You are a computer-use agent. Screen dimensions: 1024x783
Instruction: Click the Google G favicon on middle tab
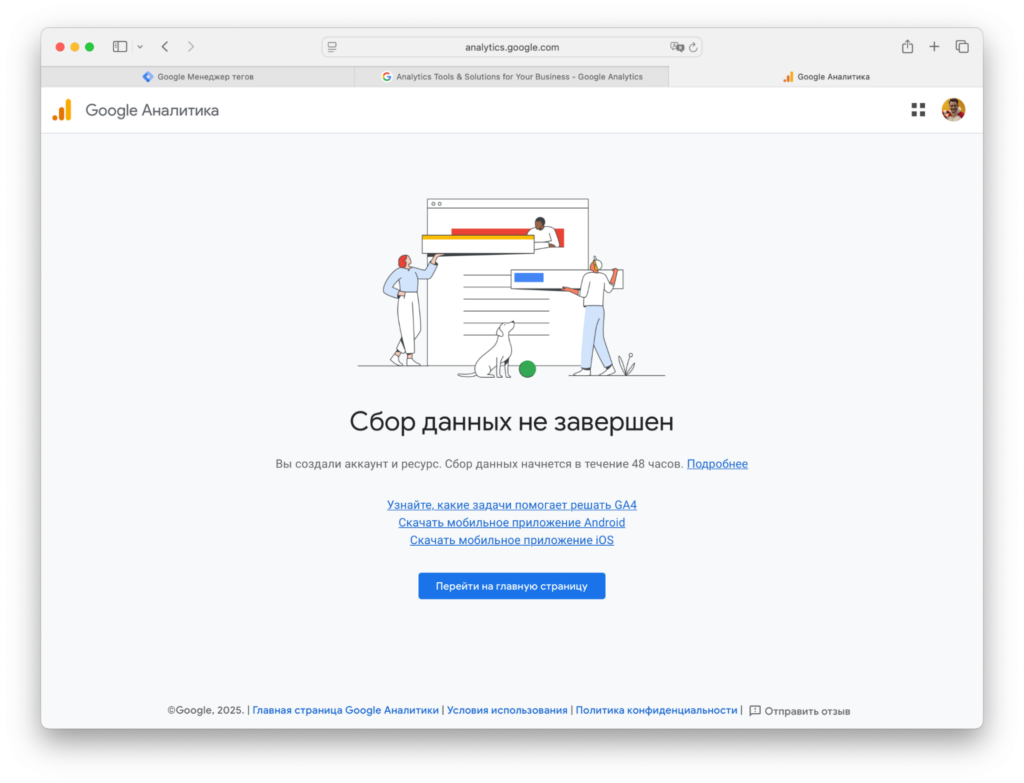coord(387,76)
